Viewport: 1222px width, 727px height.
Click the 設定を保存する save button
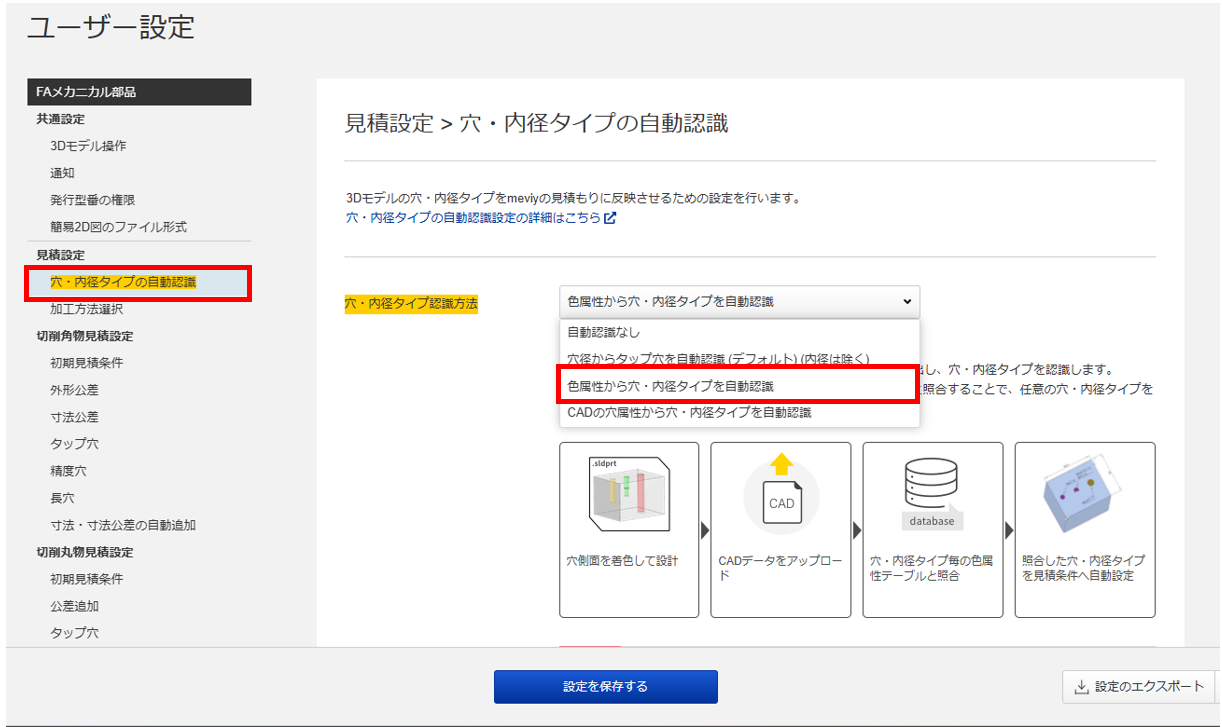coord(604,687)
